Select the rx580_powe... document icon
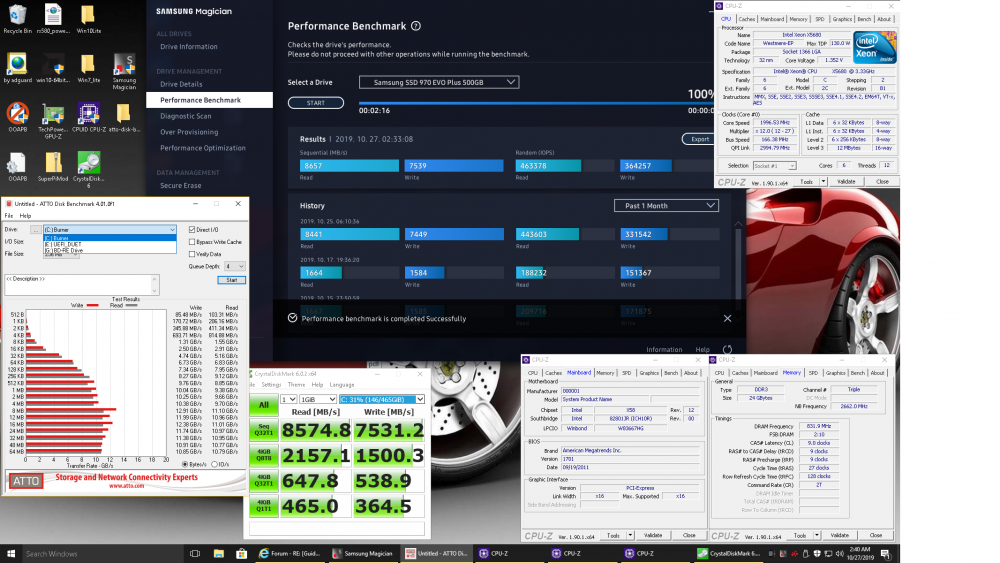 click(x=53, y=19)
